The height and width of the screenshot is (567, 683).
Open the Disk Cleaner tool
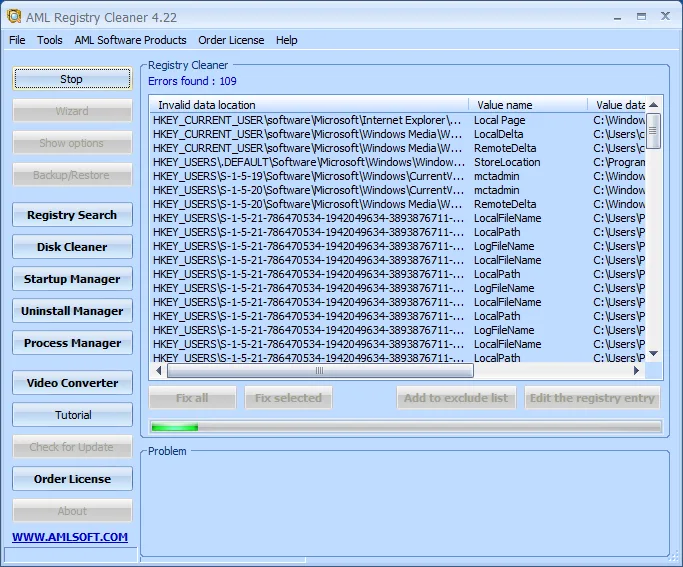click(x=72, y=246)
